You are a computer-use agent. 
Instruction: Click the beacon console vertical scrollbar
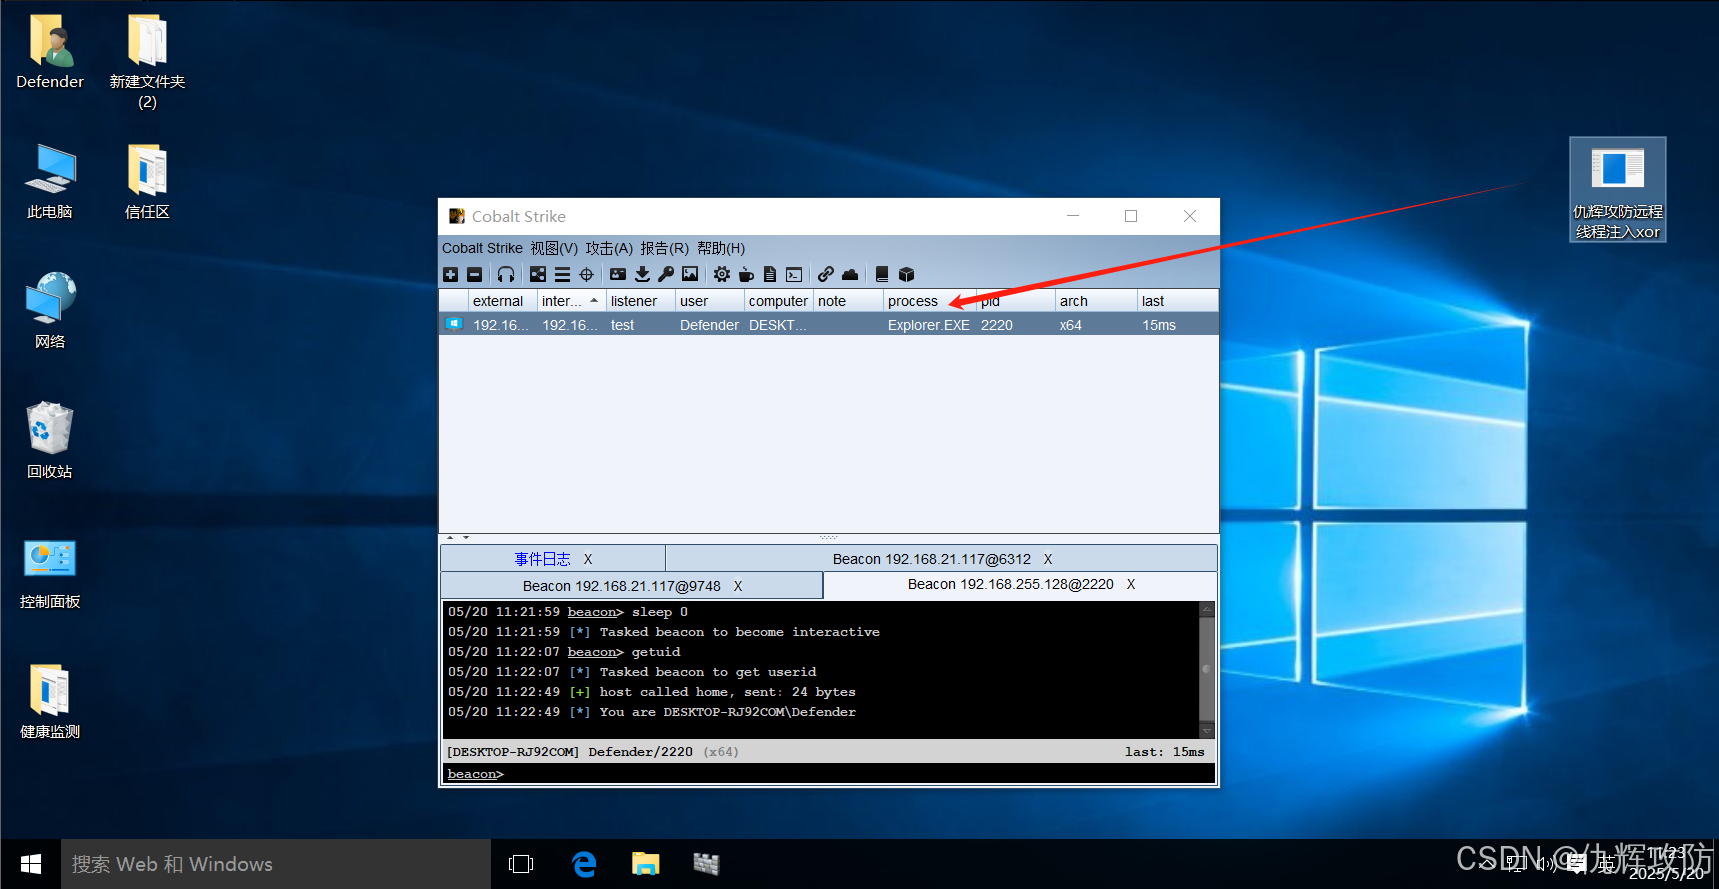tap(1206, 669)
